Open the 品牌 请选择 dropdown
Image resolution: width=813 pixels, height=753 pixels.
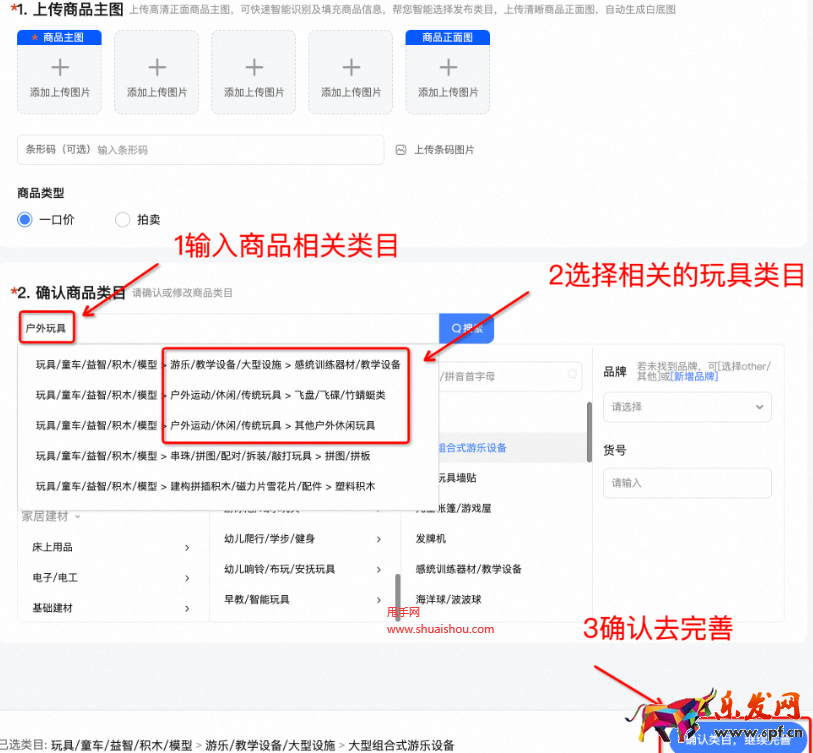coord(687,407)
